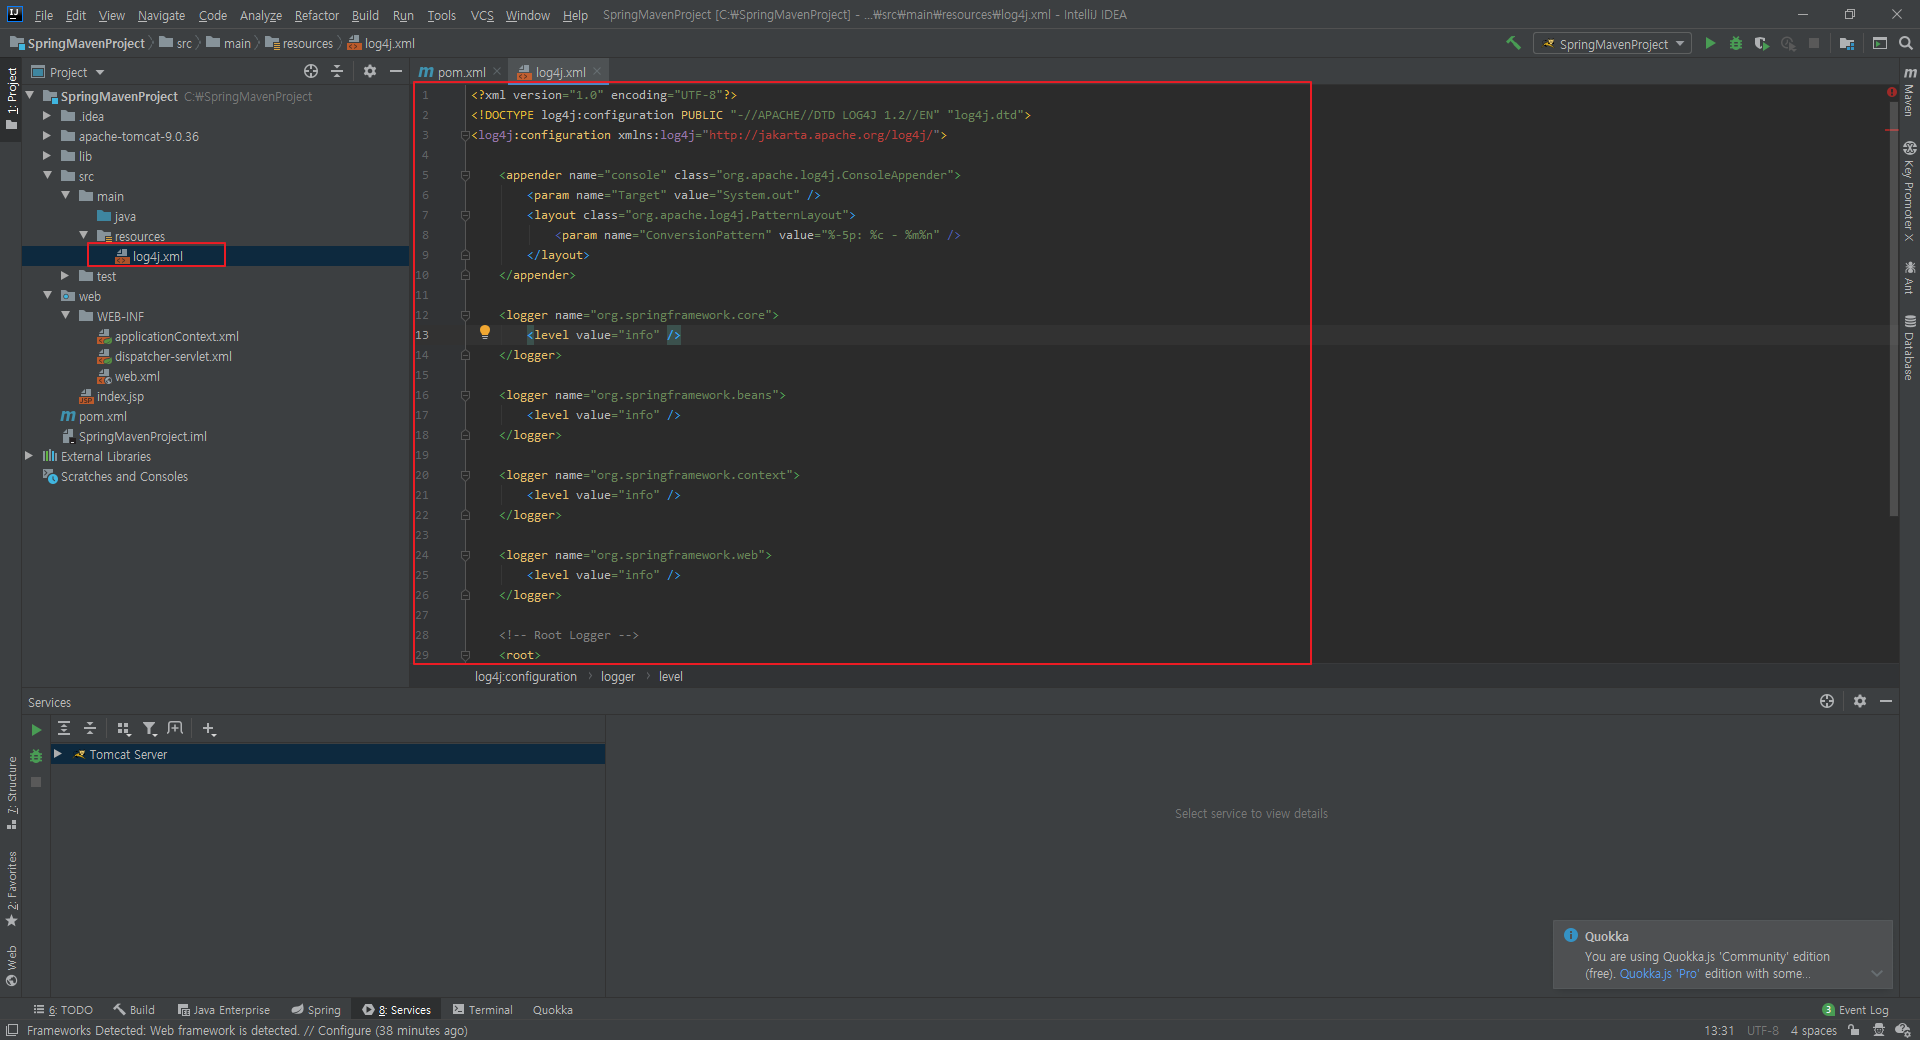Open the Services filter funnel icon
Screen dimensions: 1920x1040
tap(150, 729)
